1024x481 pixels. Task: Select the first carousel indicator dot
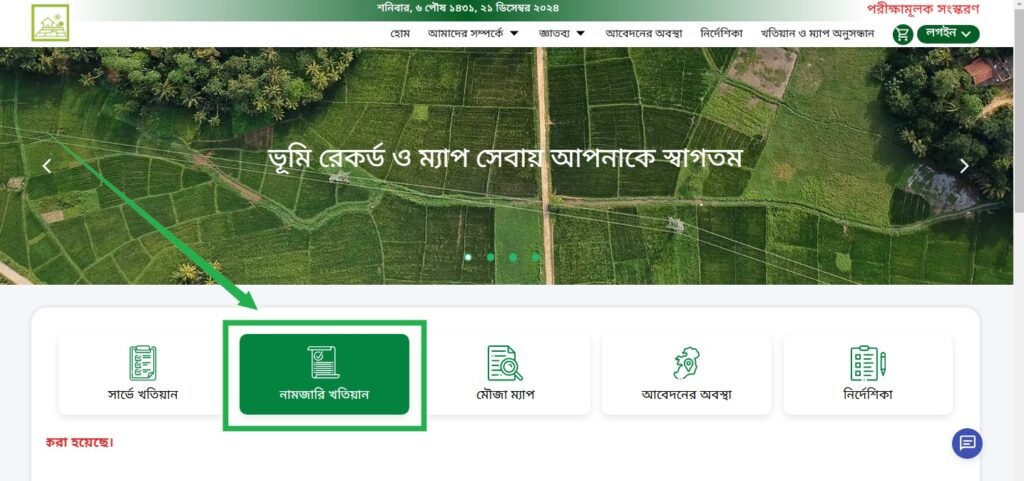coord(468,257)
